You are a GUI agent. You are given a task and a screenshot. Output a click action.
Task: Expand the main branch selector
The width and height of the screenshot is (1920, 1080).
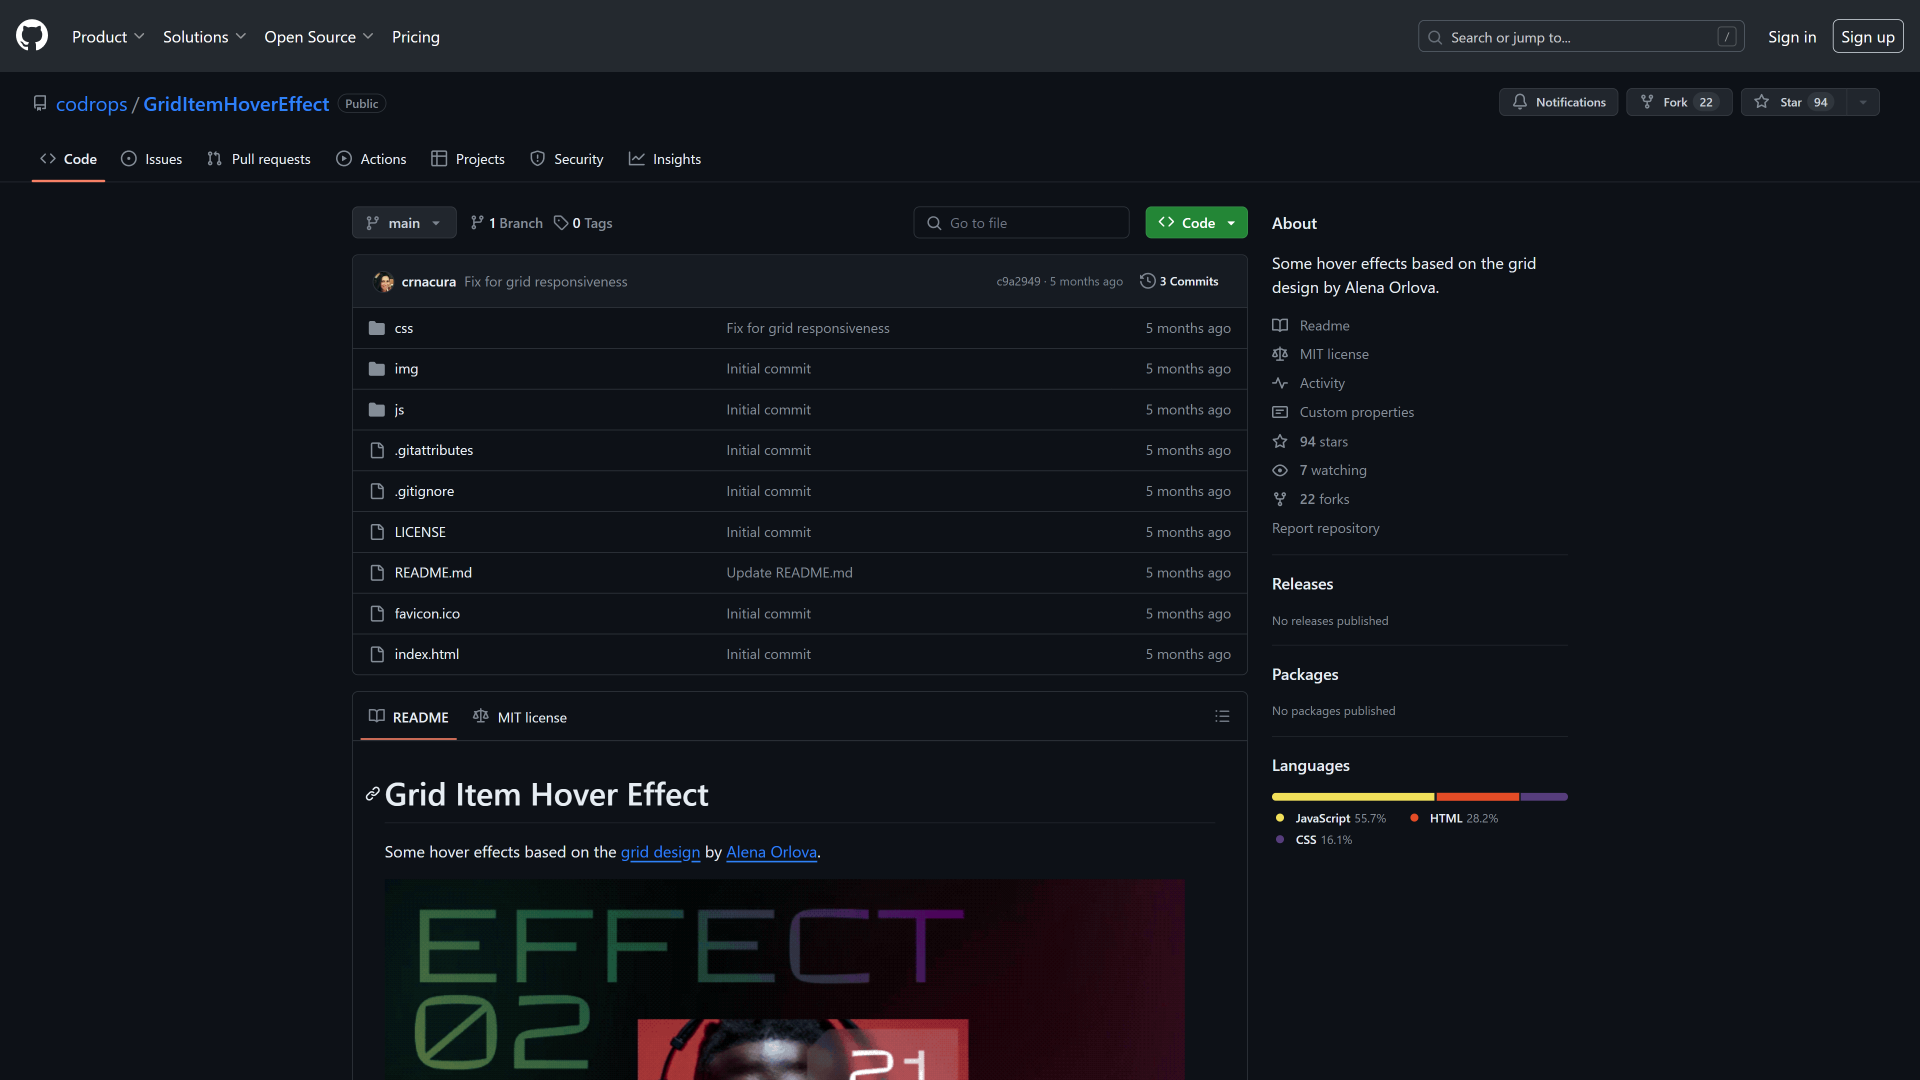(404, 223)
